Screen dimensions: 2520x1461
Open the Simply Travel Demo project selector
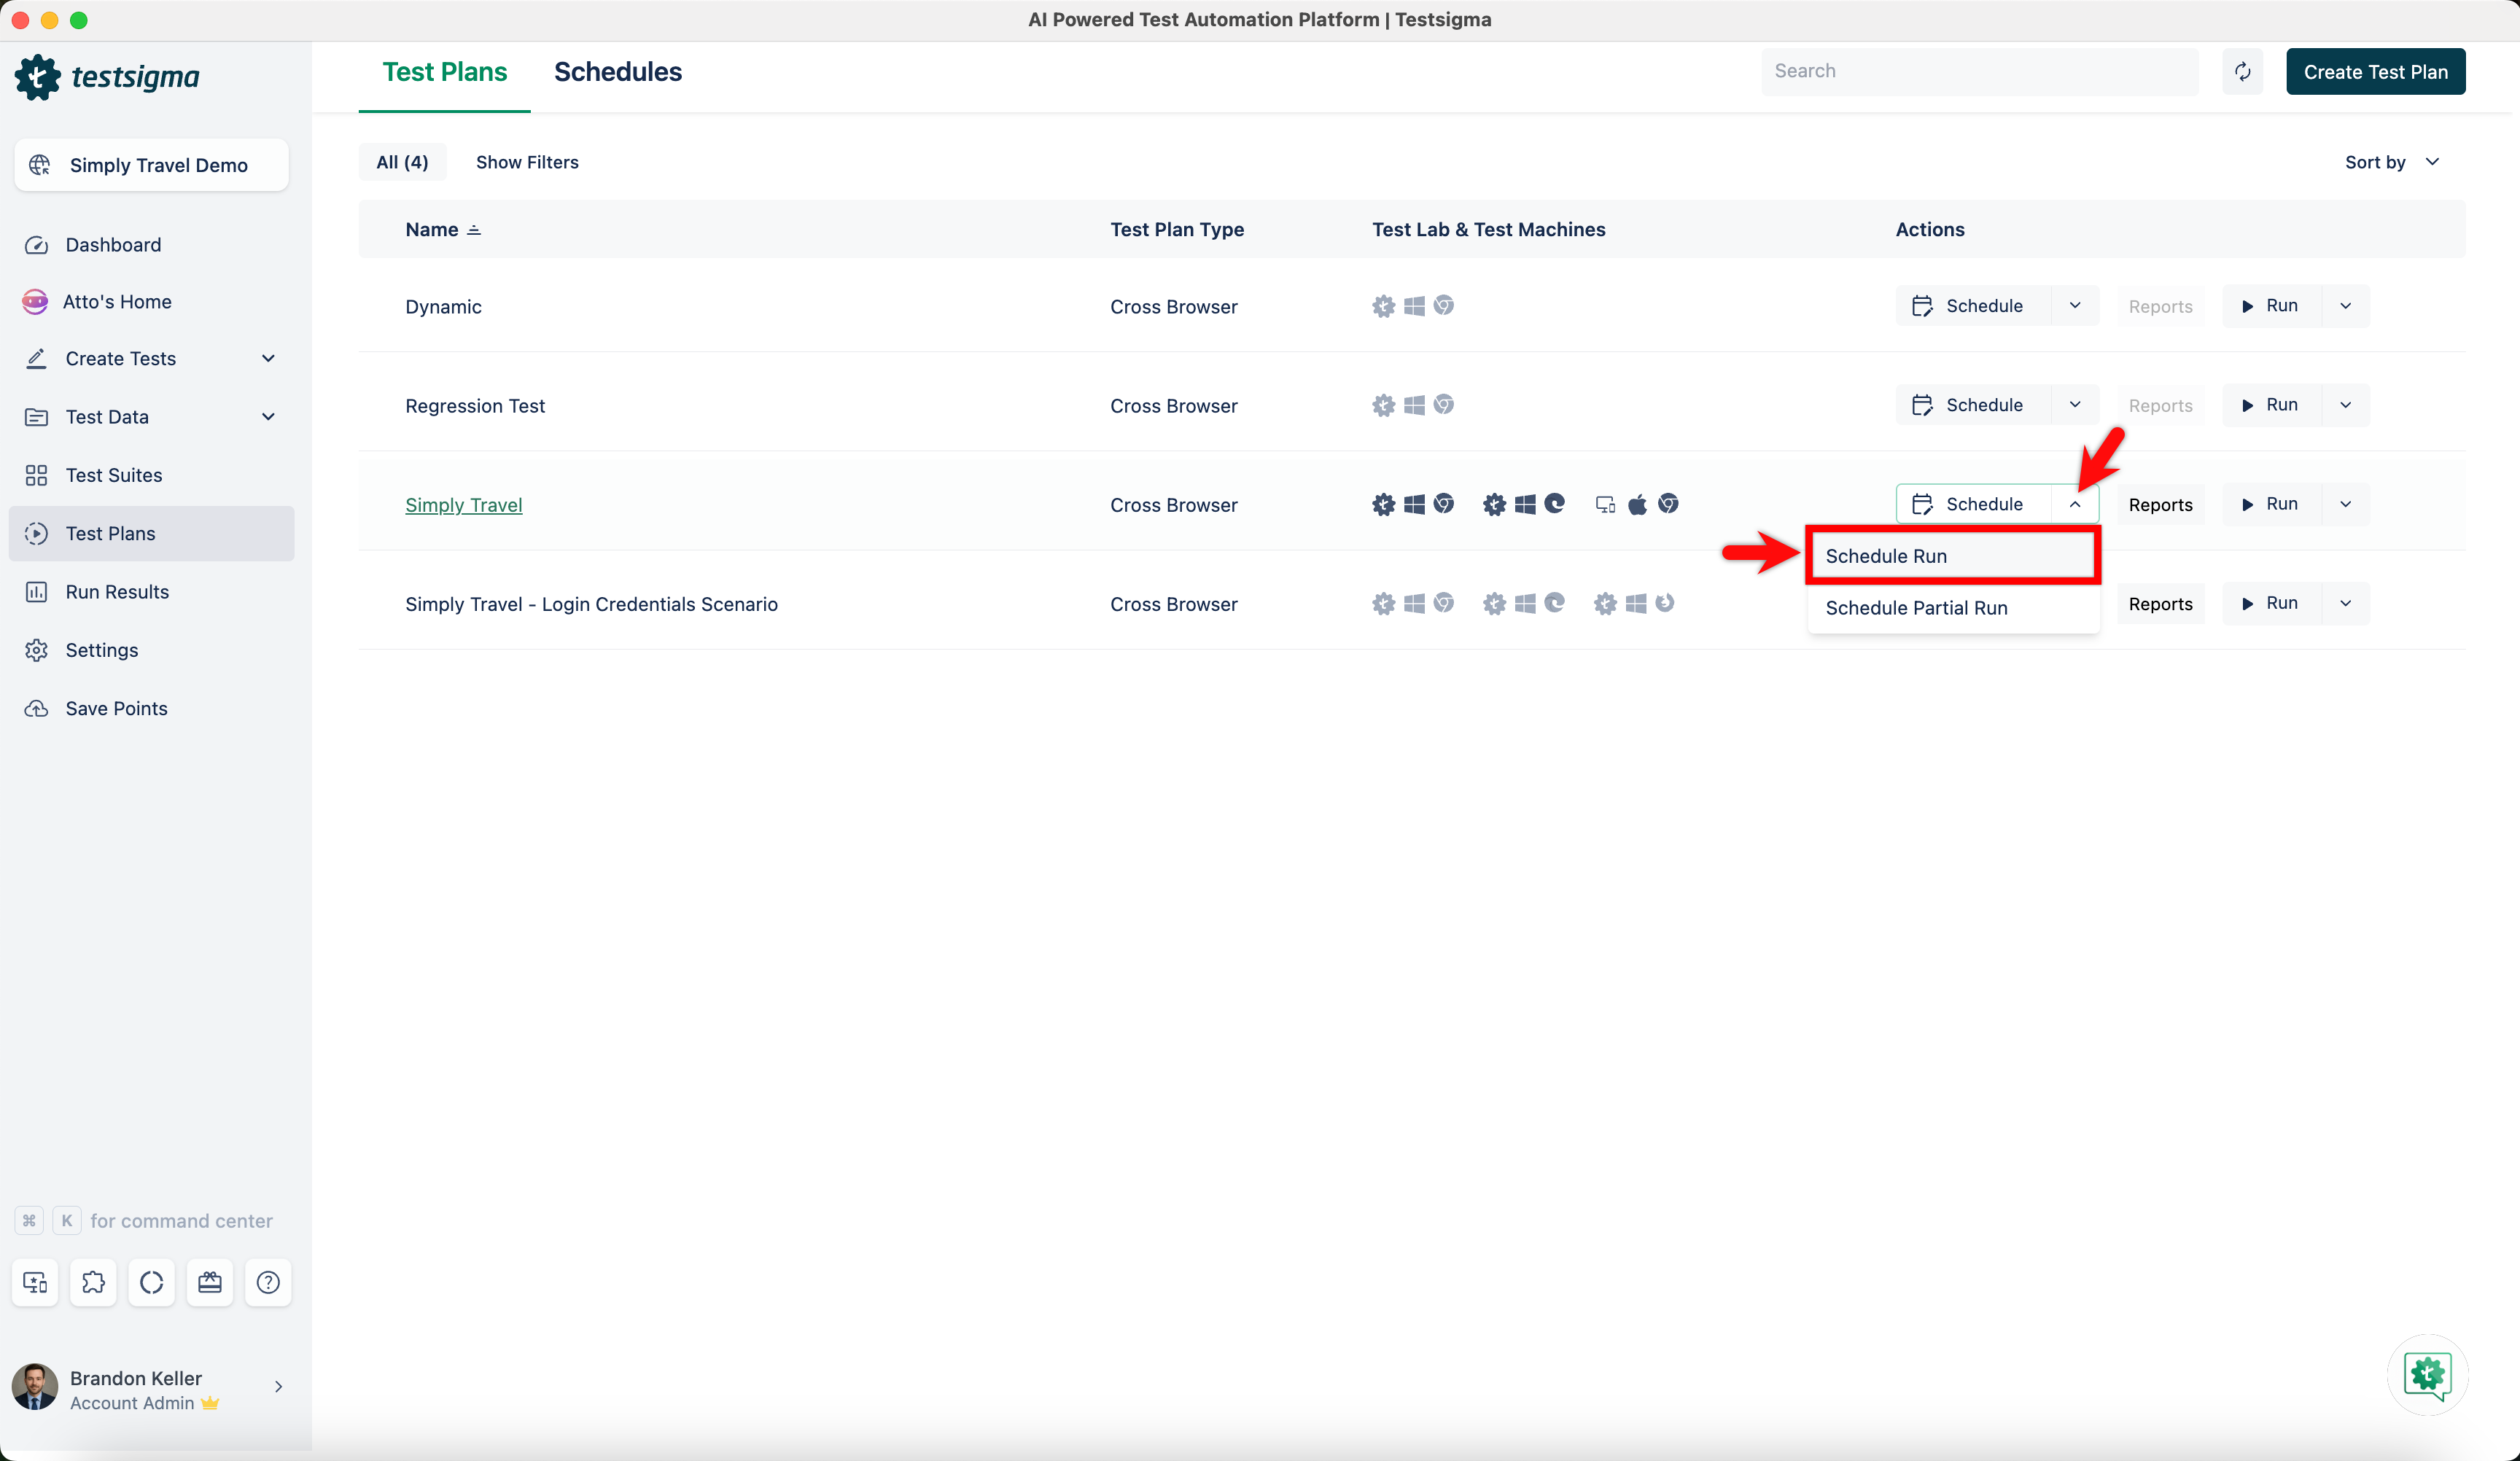click(151, 165)
